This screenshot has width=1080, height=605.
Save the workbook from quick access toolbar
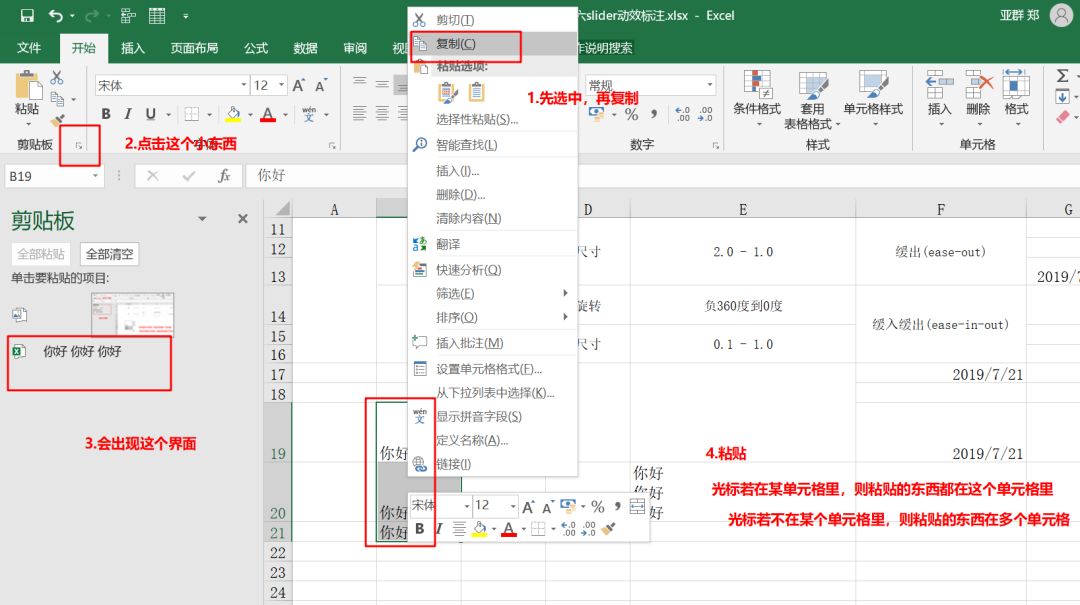[27, 15]
